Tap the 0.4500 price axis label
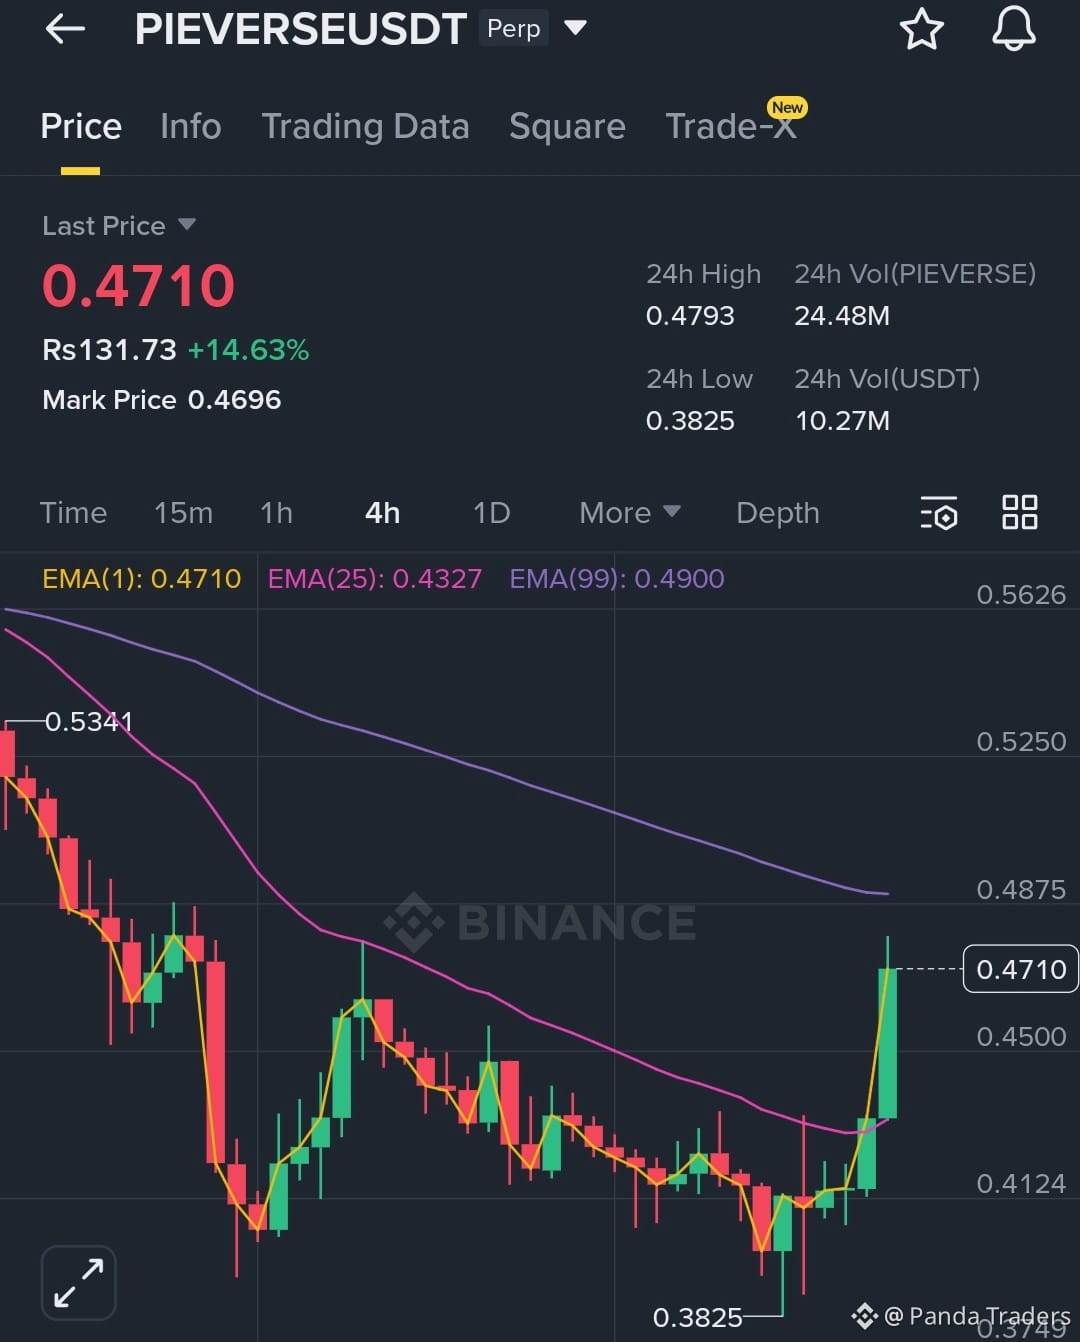This screenshot has height=1342, width=1080. pyautogui.click(x=1021, y=1037)
